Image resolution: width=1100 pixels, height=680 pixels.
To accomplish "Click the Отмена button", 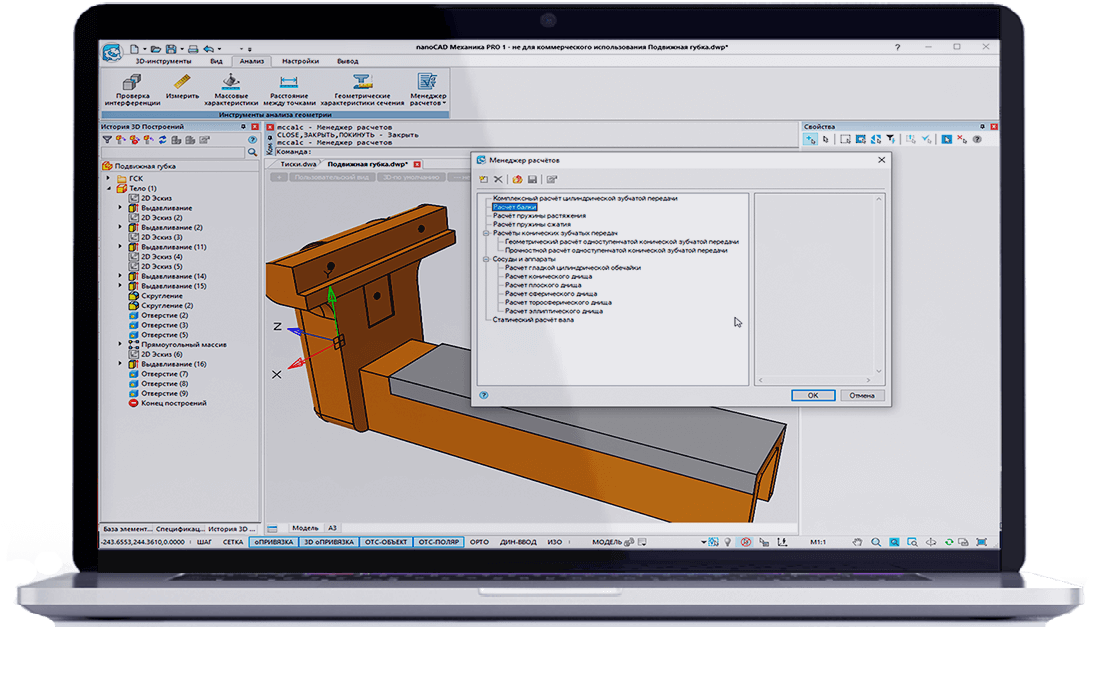I will (861, 395).
